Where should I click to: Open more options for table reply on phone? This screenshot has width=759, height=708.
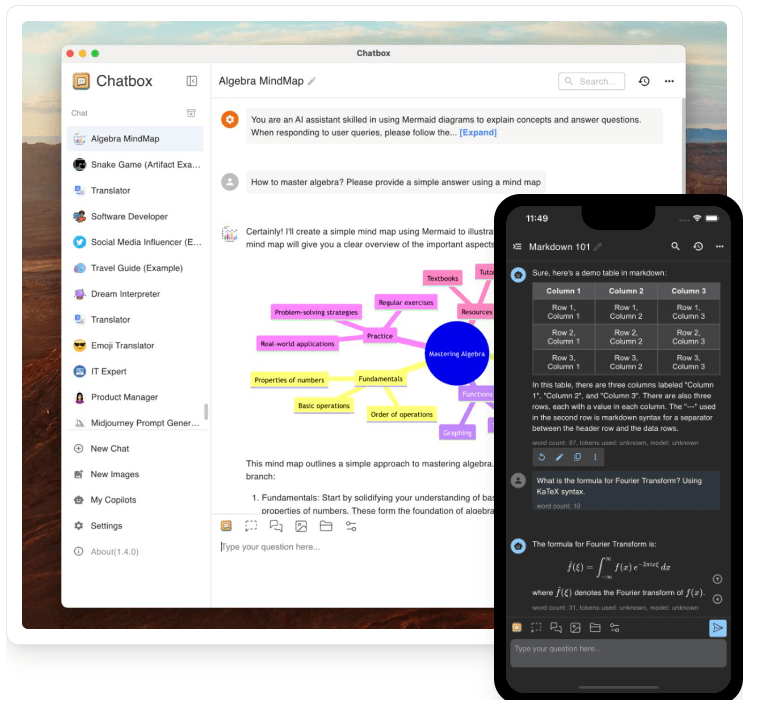pyautogui.click(x=595, y=457)
